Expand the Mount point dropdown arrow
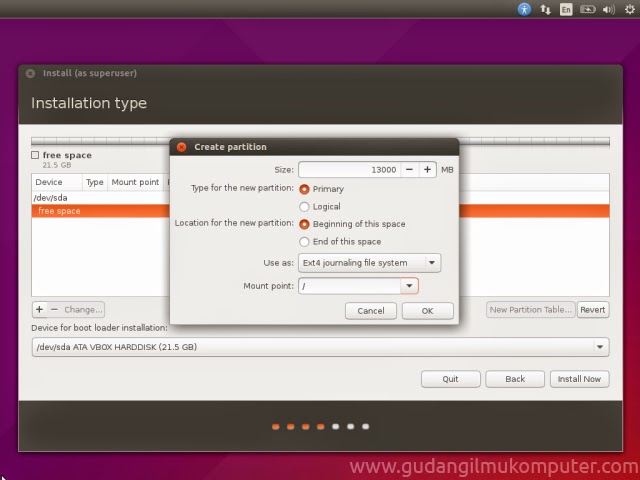 pyautogui.click(x=409, y=286)
